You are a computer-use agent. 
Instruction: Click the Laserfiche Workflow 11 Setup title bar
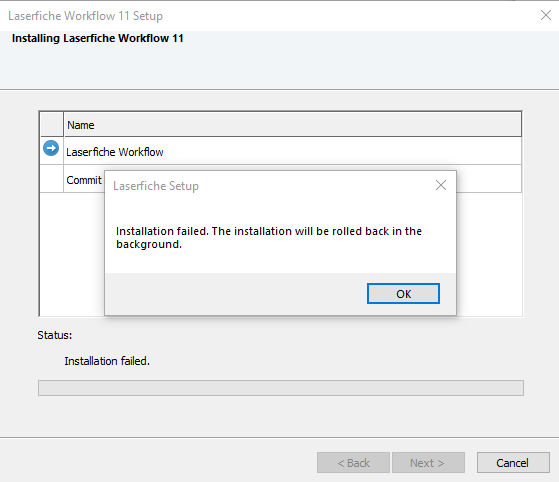(x=267, y=16)
